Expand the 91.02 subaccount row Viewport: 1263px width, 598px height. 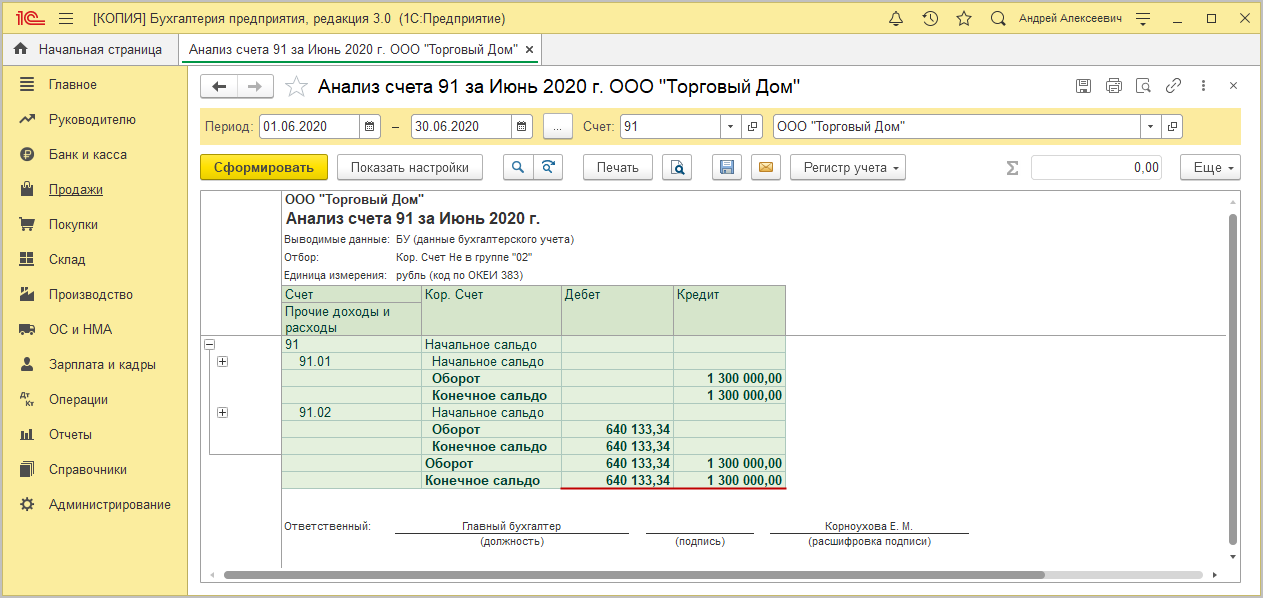click(x=222, y=413)
